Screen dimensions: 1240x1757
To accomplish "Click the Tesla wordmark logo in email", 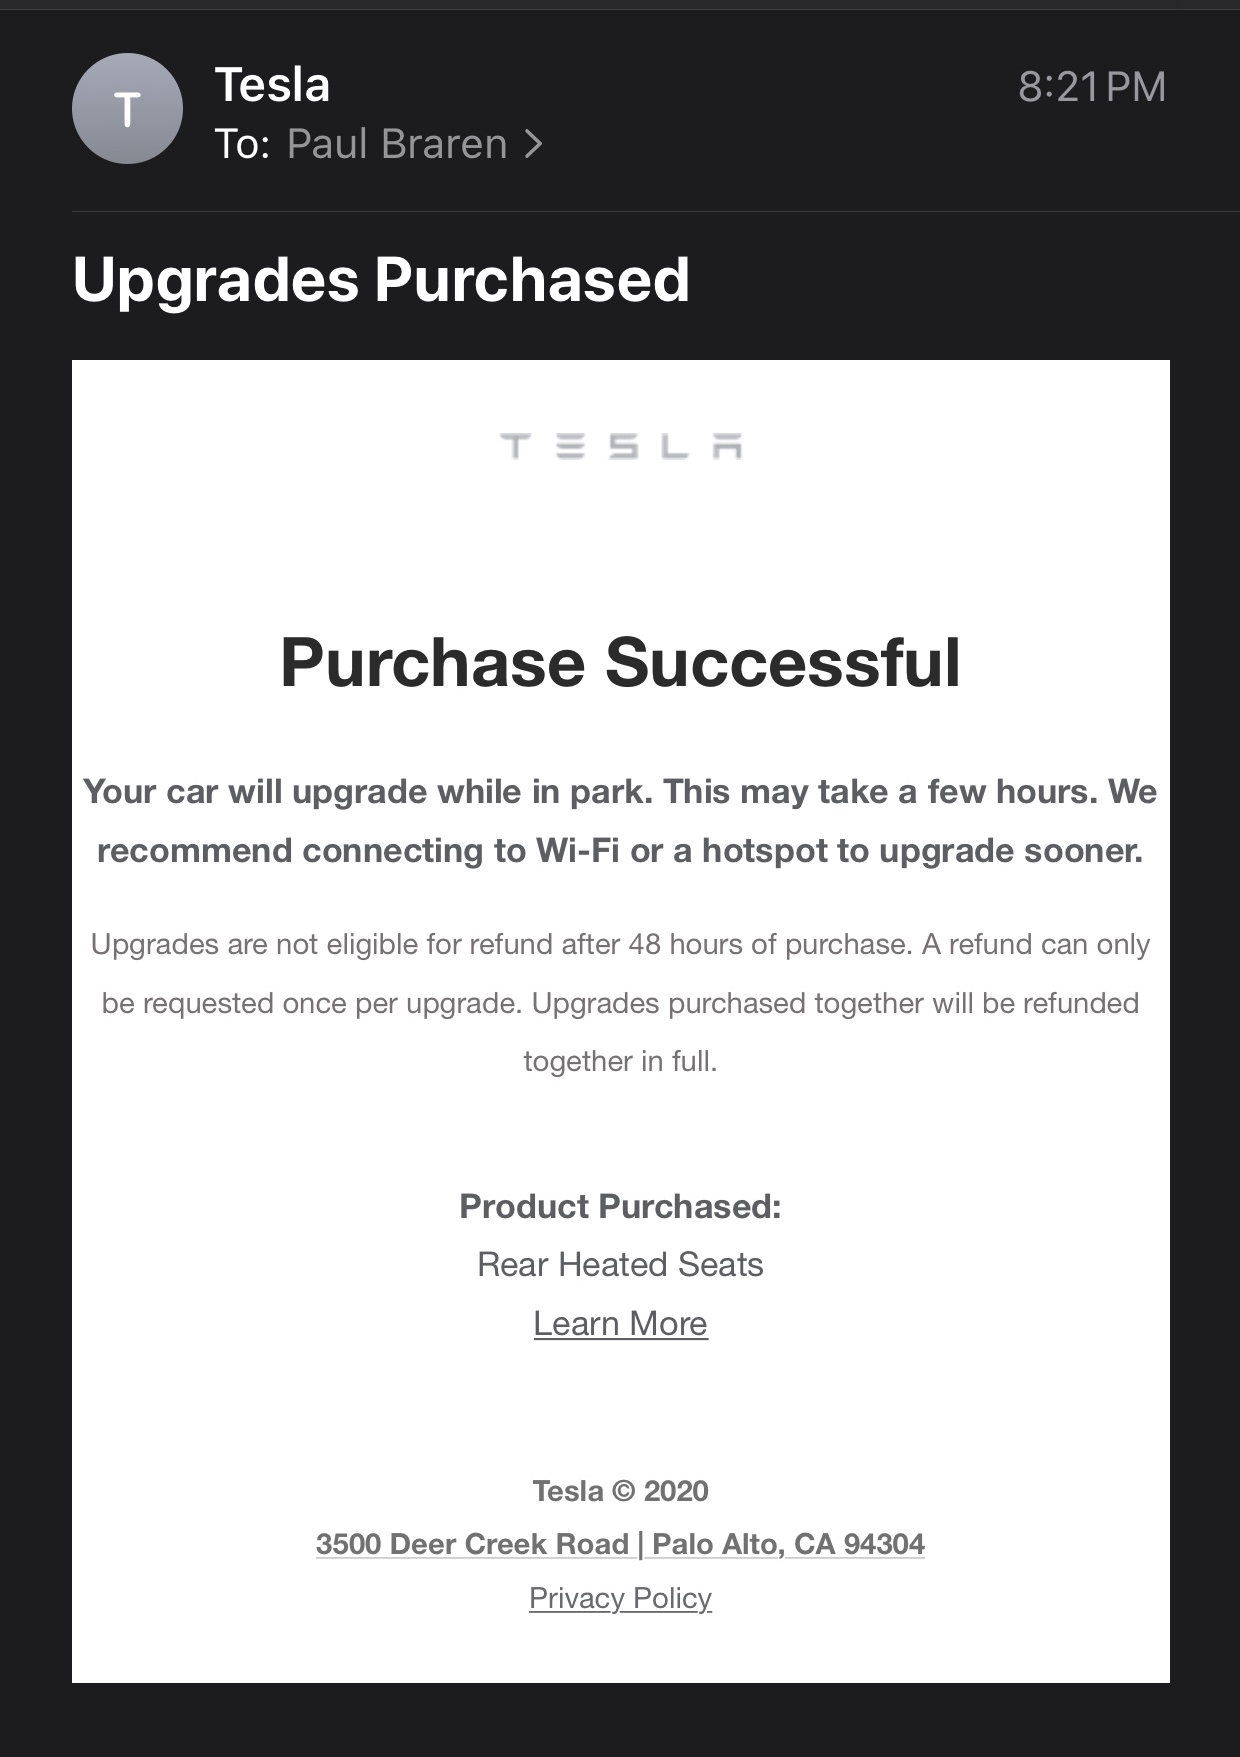I will point(620,446).
